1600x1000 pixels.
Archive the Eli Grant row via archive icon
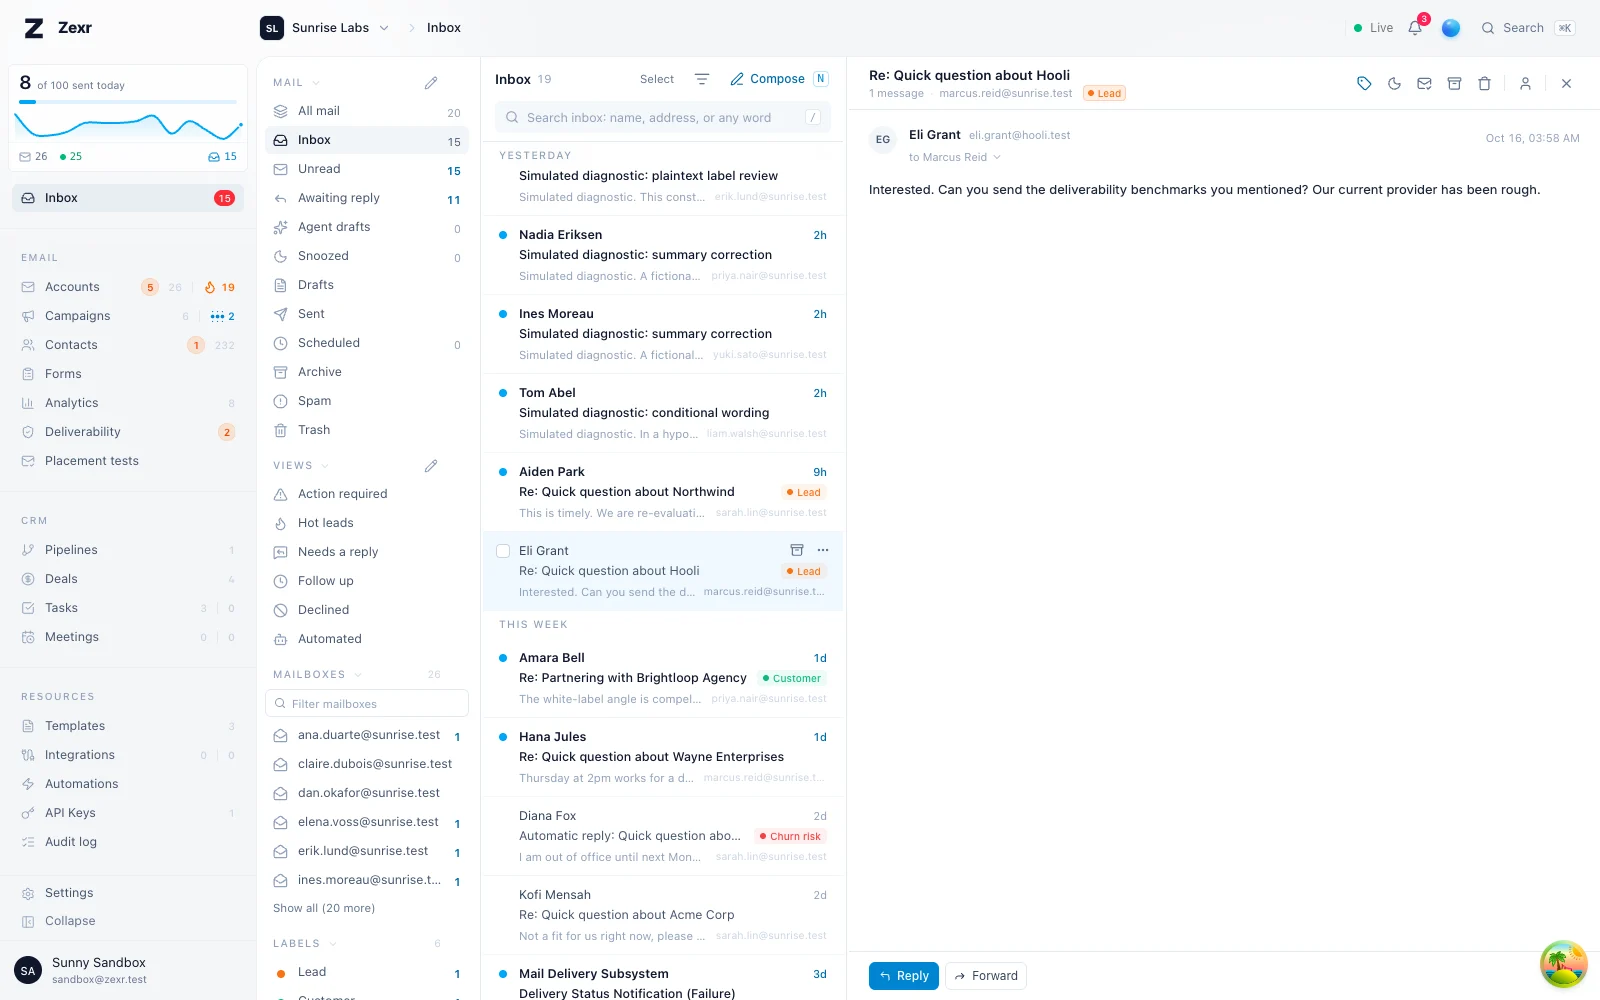point(797,550)
